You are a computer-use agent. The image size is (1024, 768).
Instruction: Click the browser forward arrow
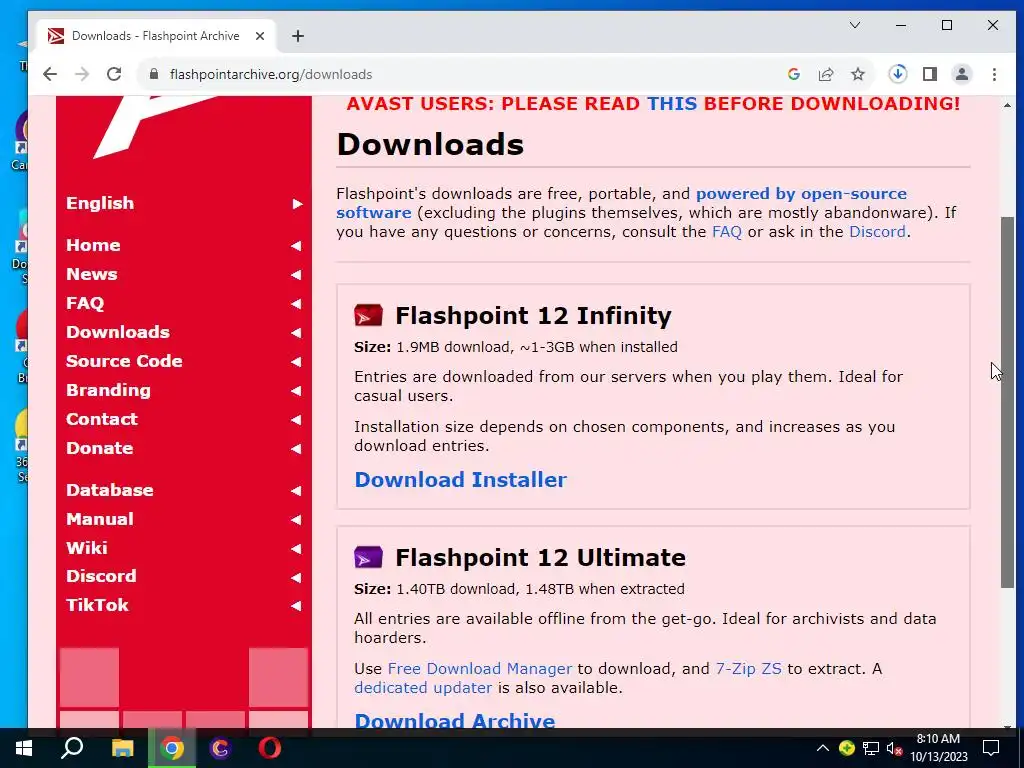(x=82, y=74)
